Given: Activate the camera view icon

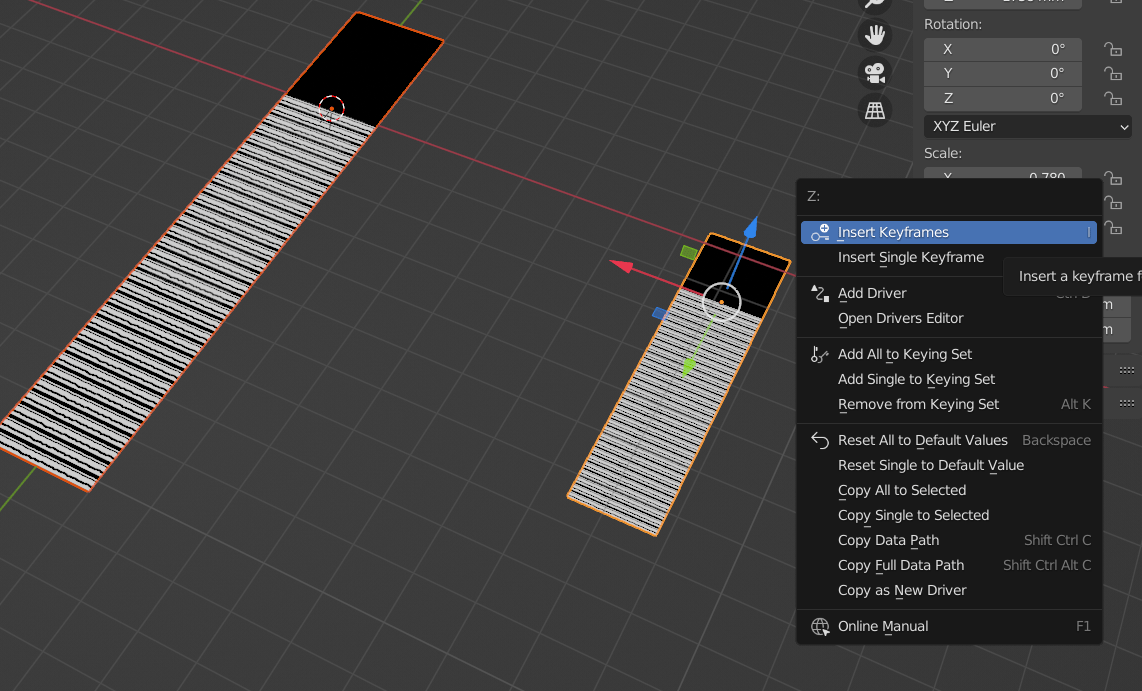Looking at the screenshot, I should (x=874, y=72).
